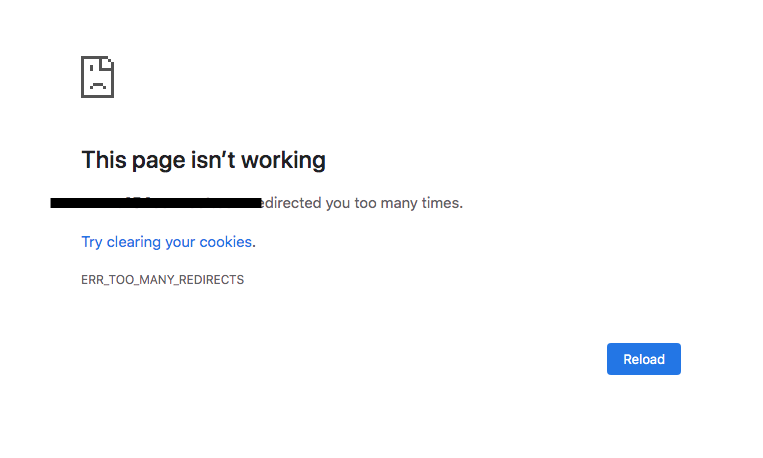Click the word working in the heading
Screen dimensions: 763x458
point(283,160)
